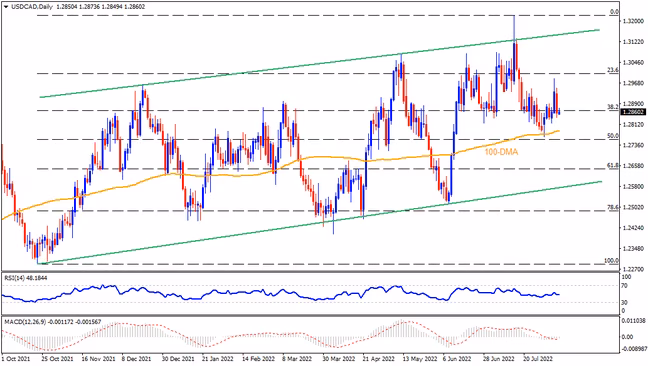Click the 21 Jan 2022 date label
The width and height of the screenshot is (648, 366).
tap(218, 358)
